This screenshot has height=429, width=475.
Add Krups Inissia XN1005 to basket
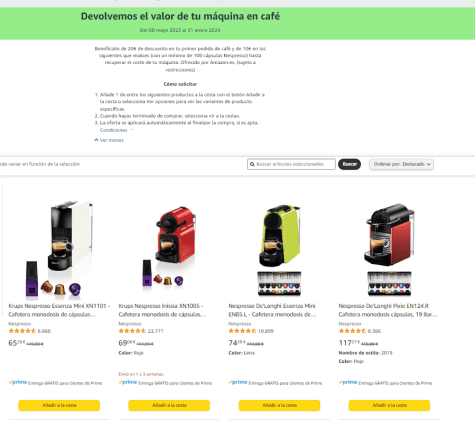pos(169,405)
